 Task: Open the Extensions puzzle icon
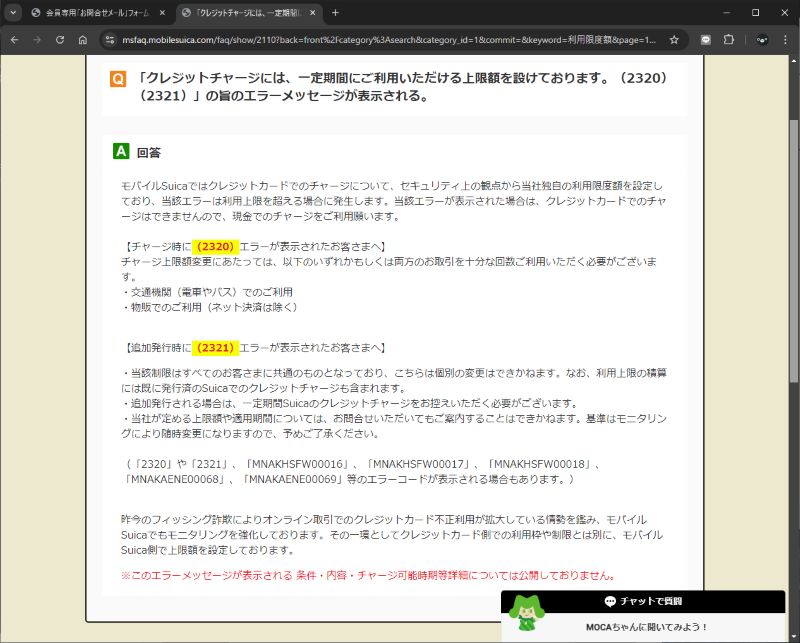point(729,40)
